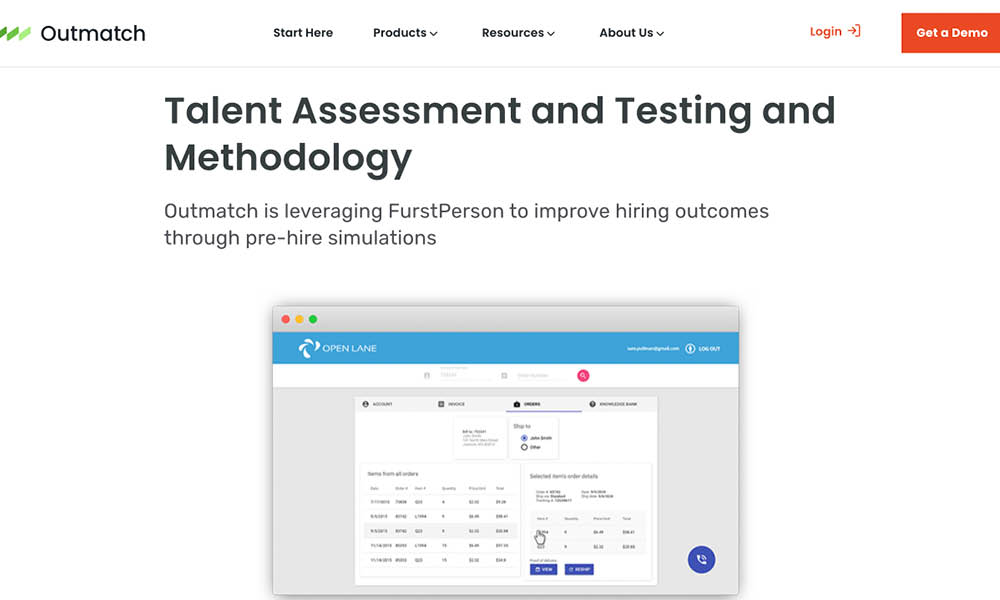
Task: Click the Log Out label in mockup
Action: coord(709,349)
